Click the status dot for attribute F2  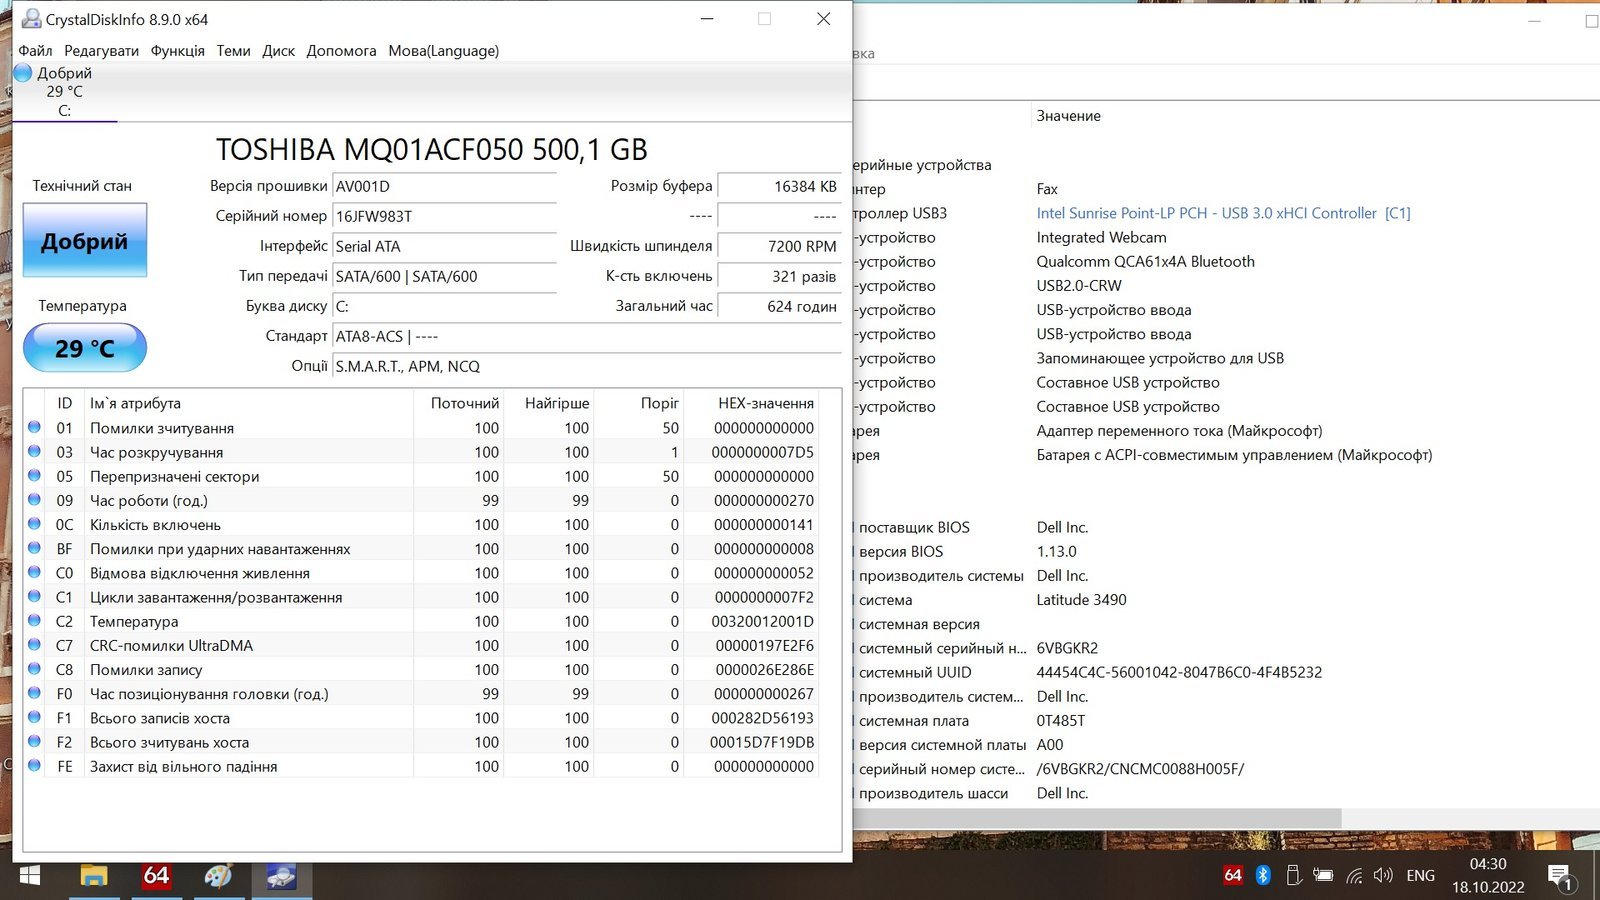35,741
